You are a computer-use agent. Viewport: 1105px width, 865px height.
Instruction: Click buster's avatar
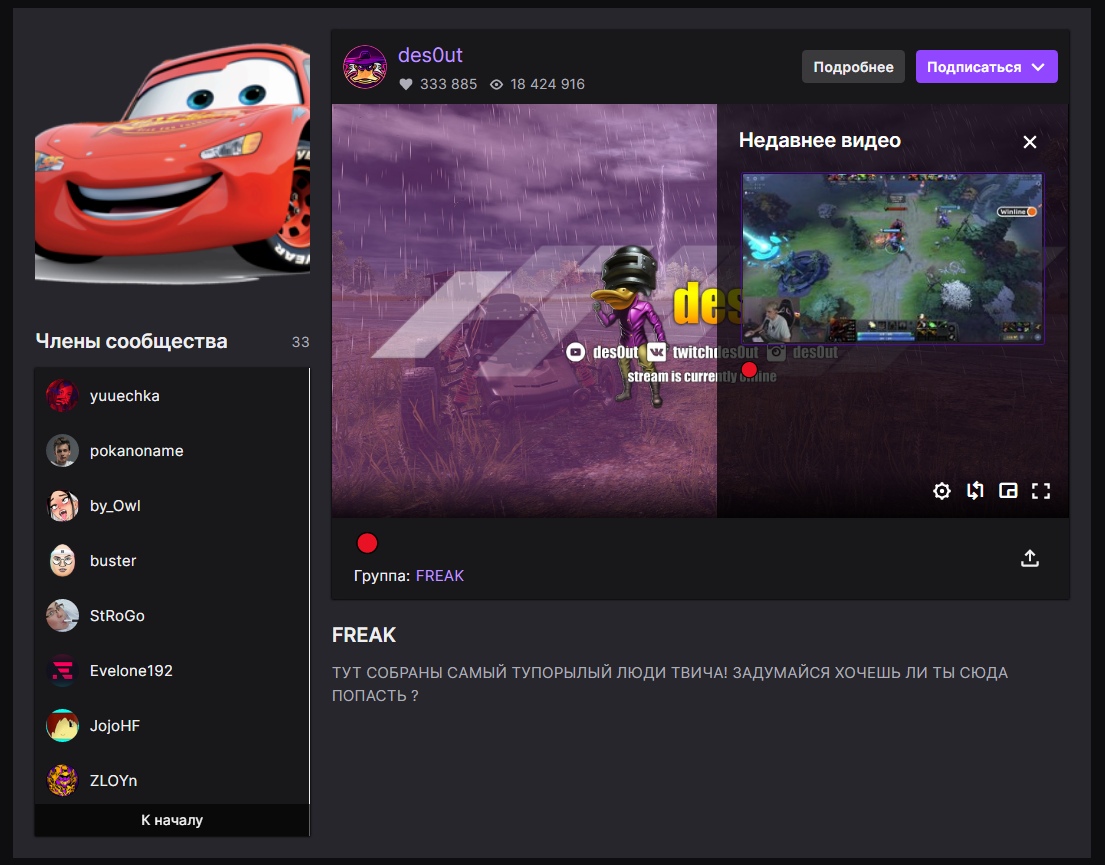(x=63, y=560)
